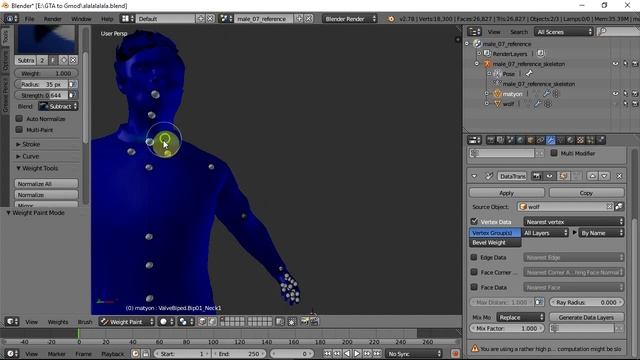The image size is (640, 360).
Task: Enable Edge Data checkbox
Action: (474, 258)
